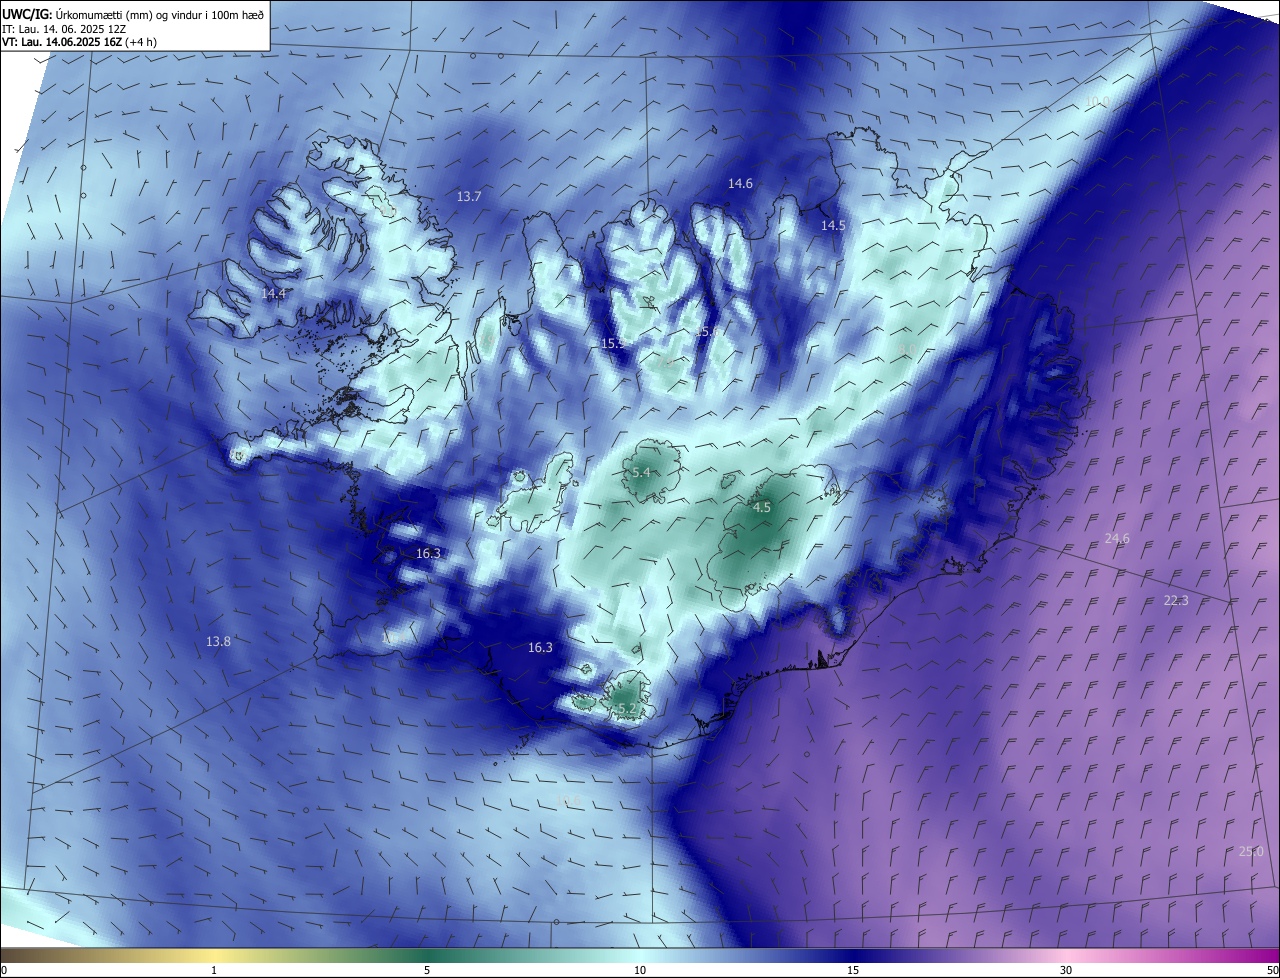Click the 14.4 value label over the Westfjords
1280x978 pixels.
tap(273, 293)
